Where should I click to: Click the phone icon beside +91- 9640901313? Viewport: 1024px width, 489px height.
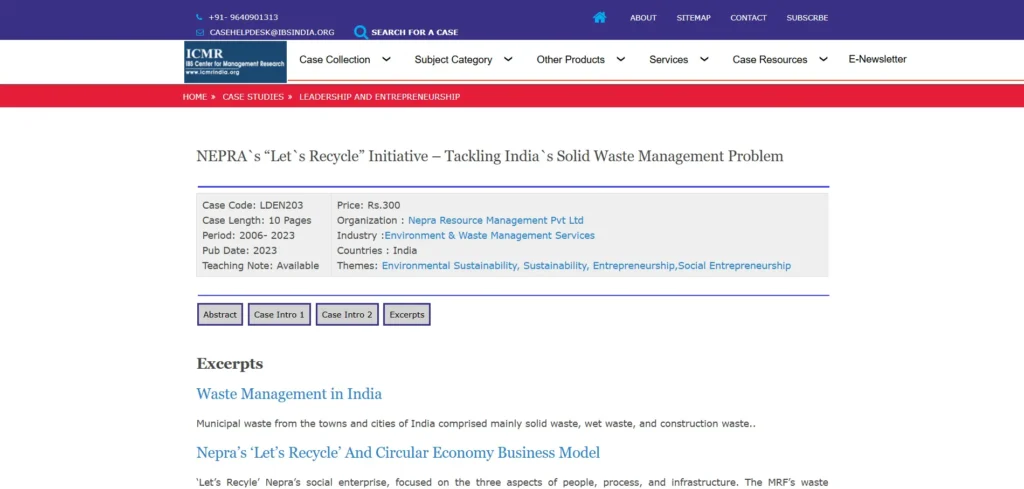click(x=199, y=18)
